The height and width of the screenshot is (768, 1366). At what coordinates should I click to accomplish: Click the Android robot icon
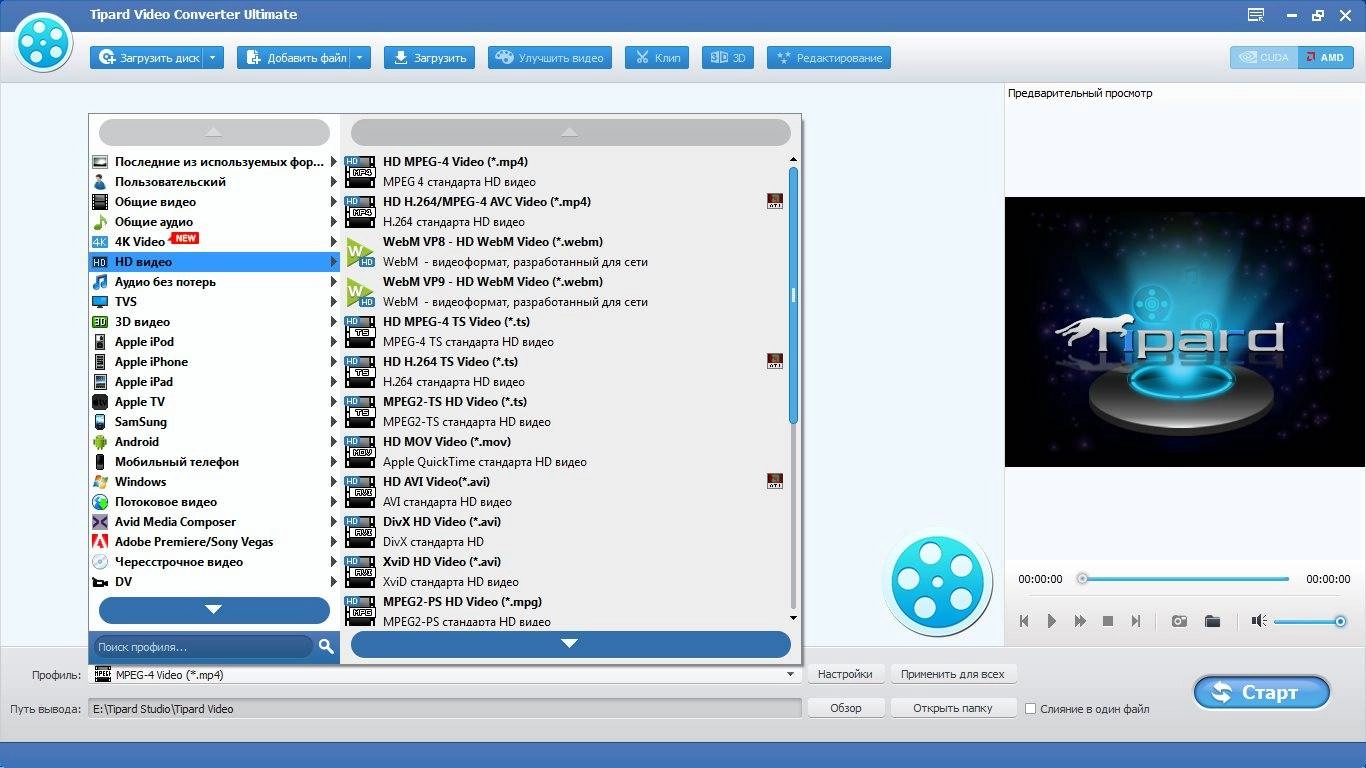[100, 441]
